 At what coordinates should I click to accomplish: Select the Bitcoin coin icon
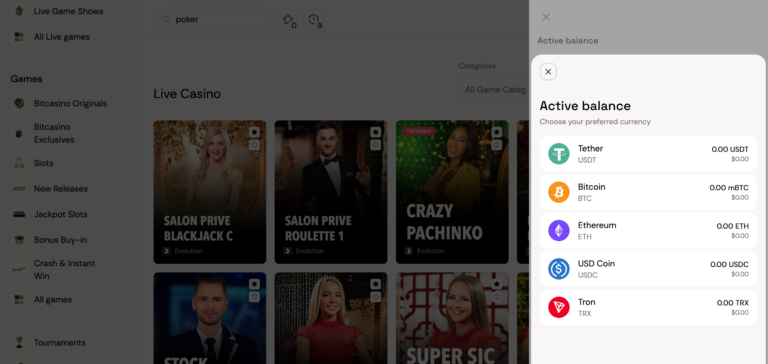coord(558,192)
